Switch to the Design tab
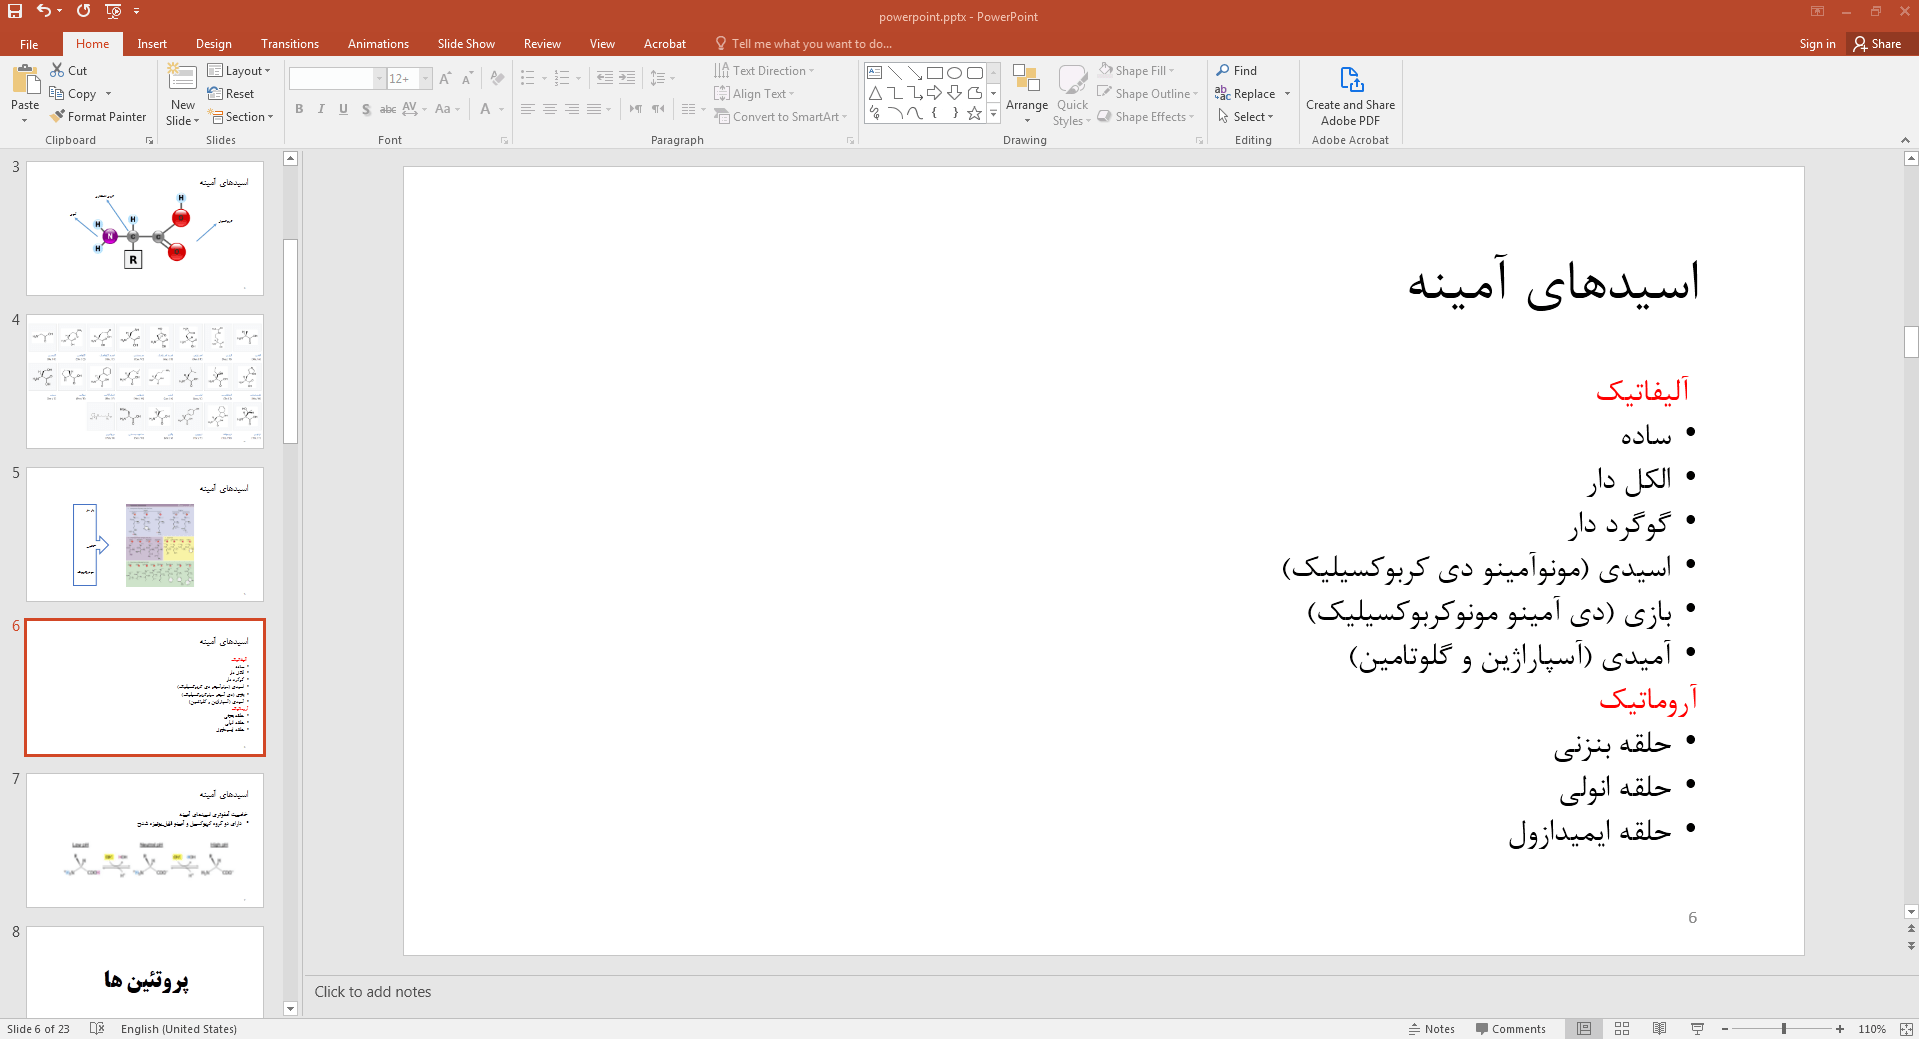Screen dimensions: 1919x1039 pos(213,44)
